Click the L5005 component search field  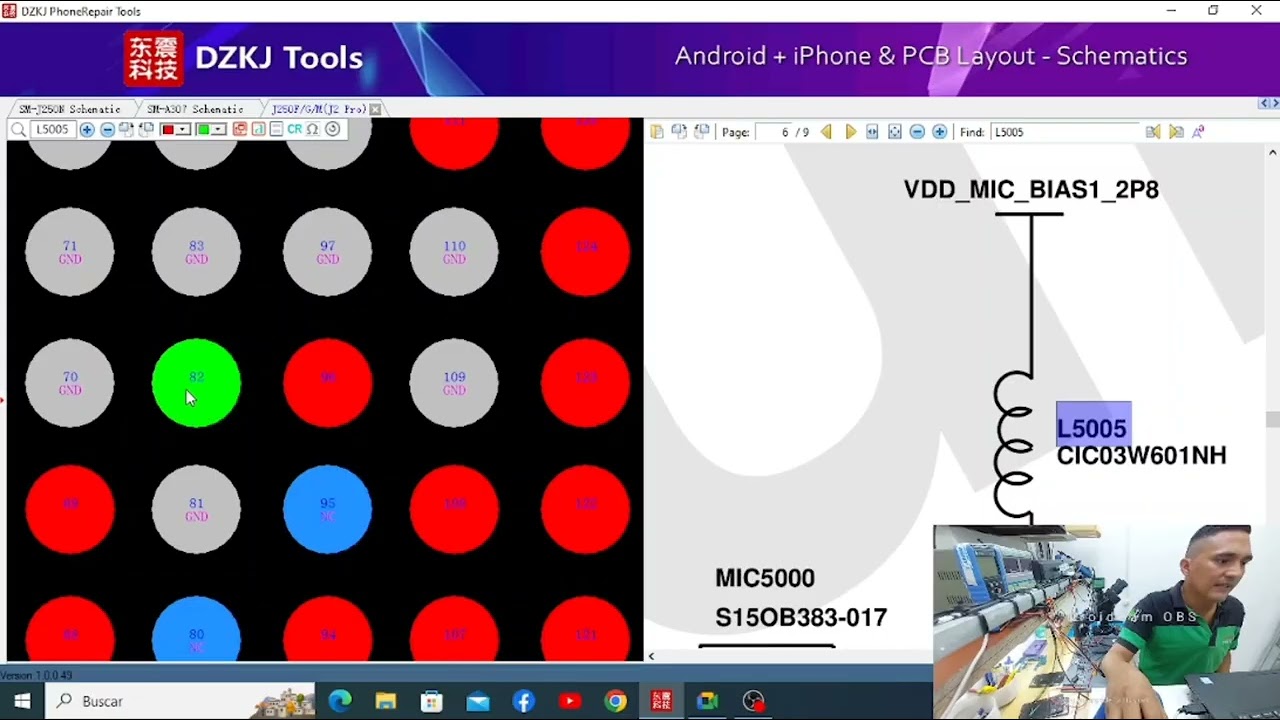pos(52,130)
